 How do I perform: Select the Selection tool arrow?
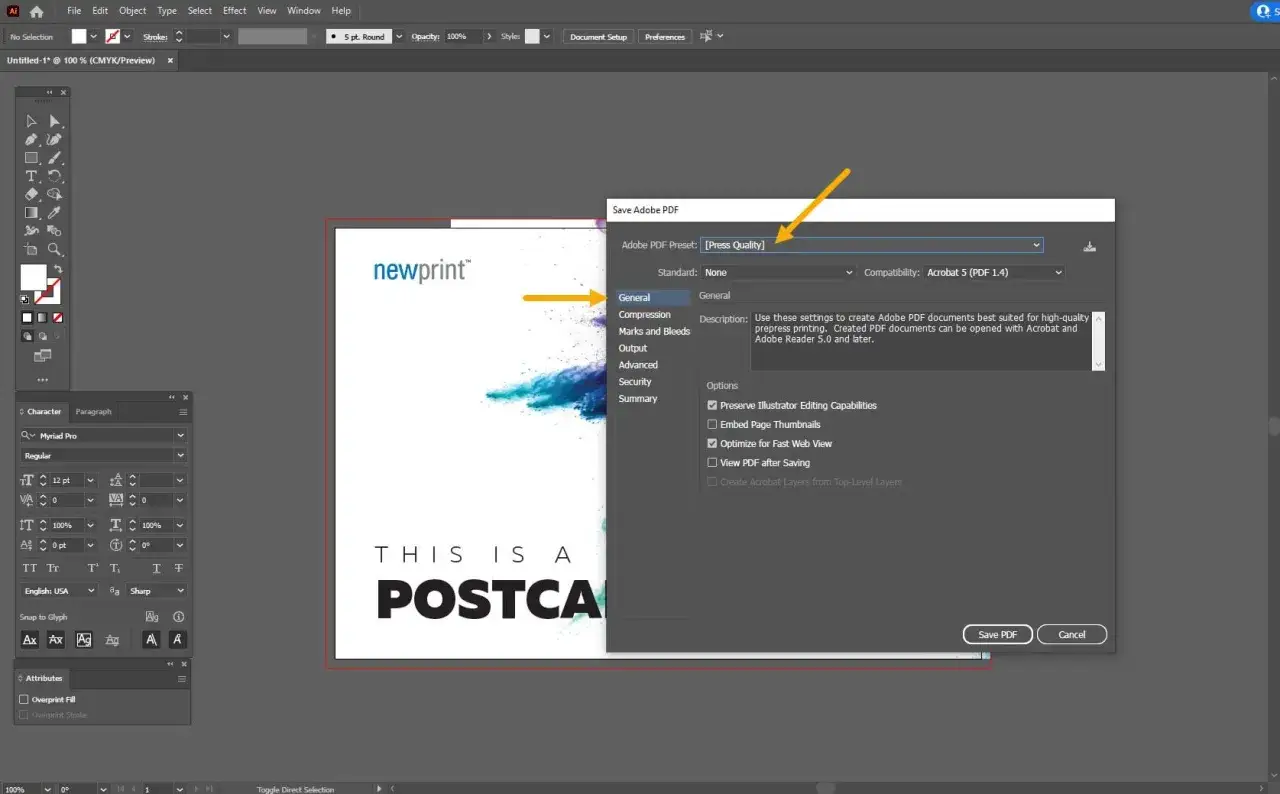point(31,121)
